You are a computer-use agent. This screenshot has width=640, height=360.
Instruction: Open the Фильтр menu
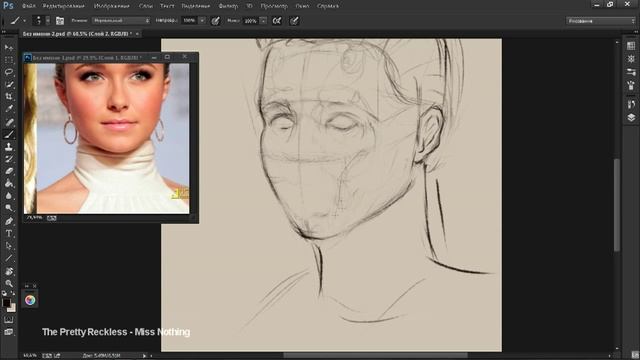pyautogui.click(x=228, y=6)
